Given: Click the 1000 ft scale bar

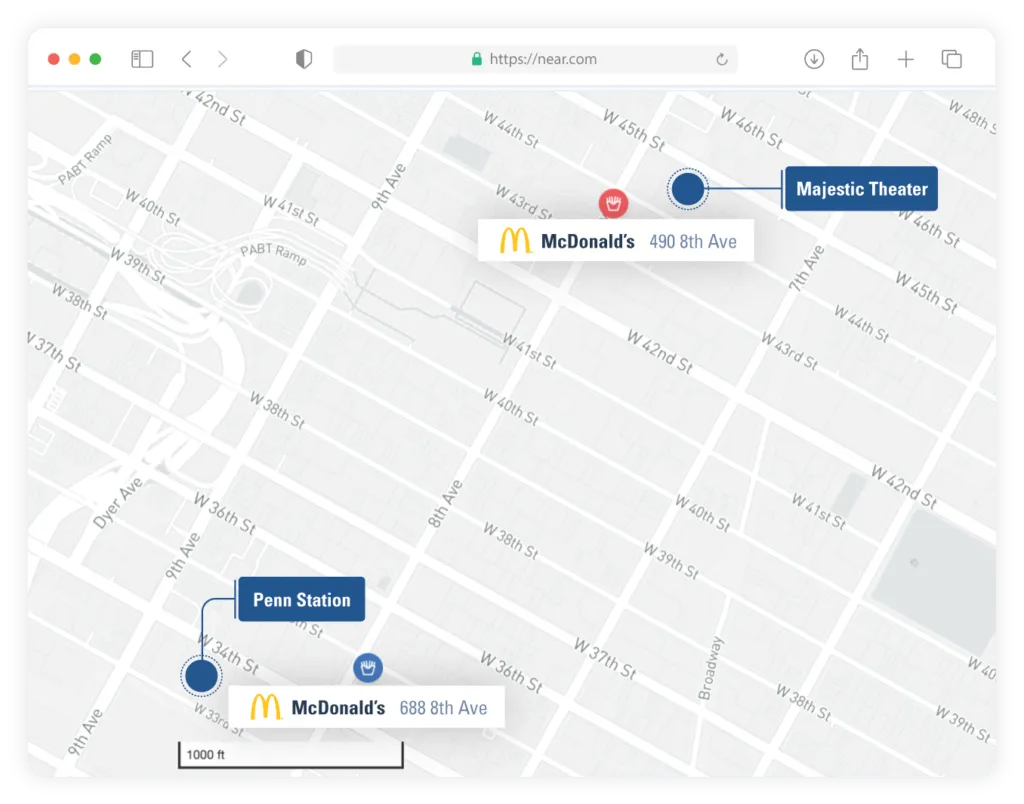Looking at the screenshot, I should tap(291, 755).
